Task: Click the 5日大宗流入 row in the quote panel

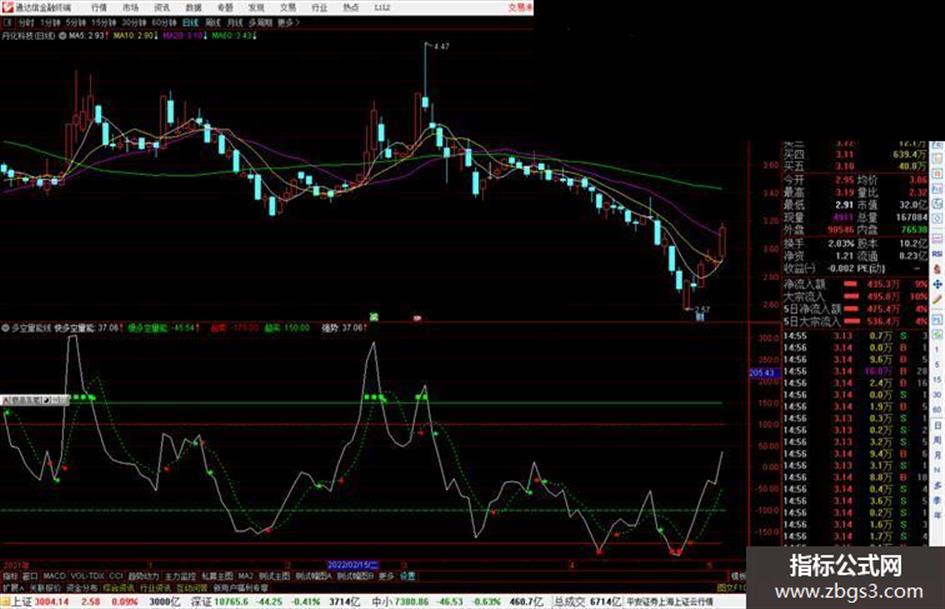Action: pyautogui.click(x=856, y=321)
